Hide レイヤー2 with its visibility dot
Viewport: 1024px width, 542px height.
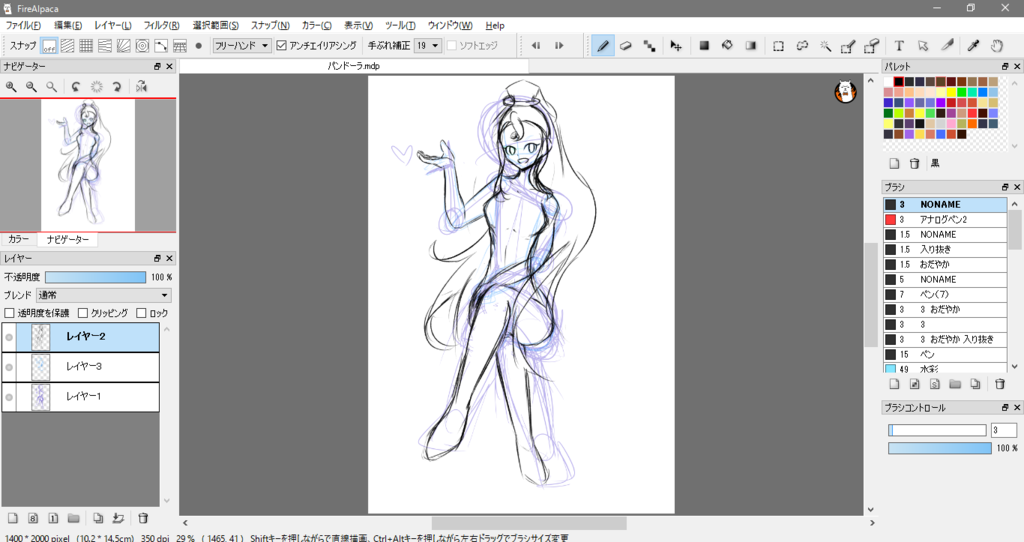[9, 338]
